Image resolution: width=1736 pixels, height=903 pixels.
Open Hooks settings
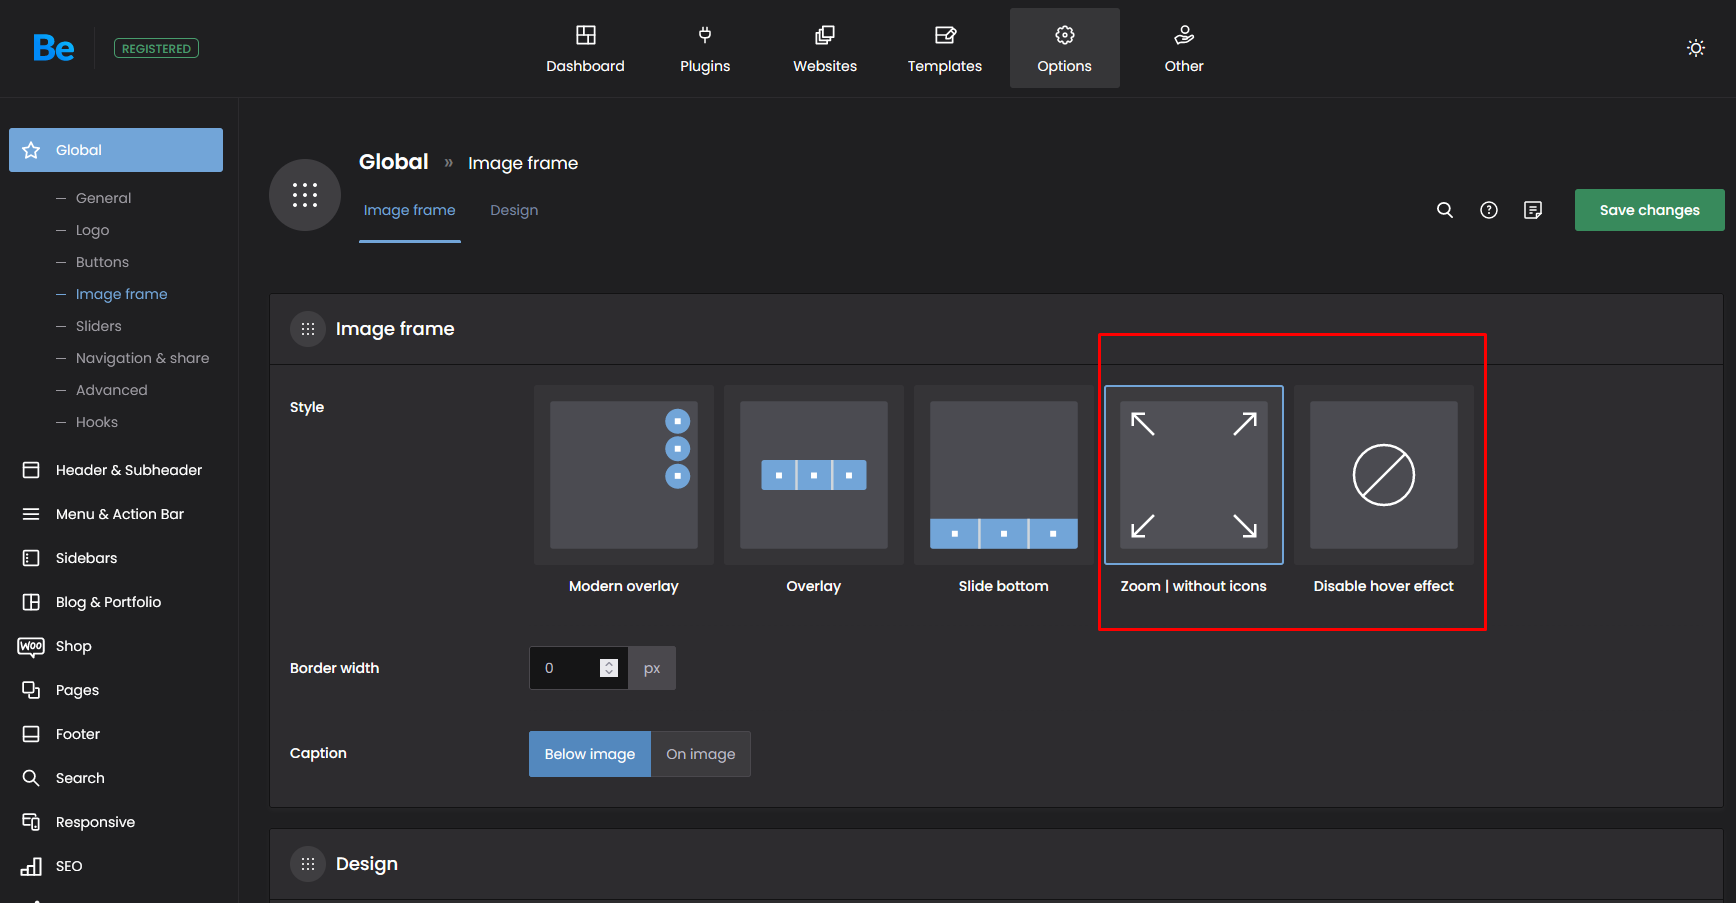96,422
